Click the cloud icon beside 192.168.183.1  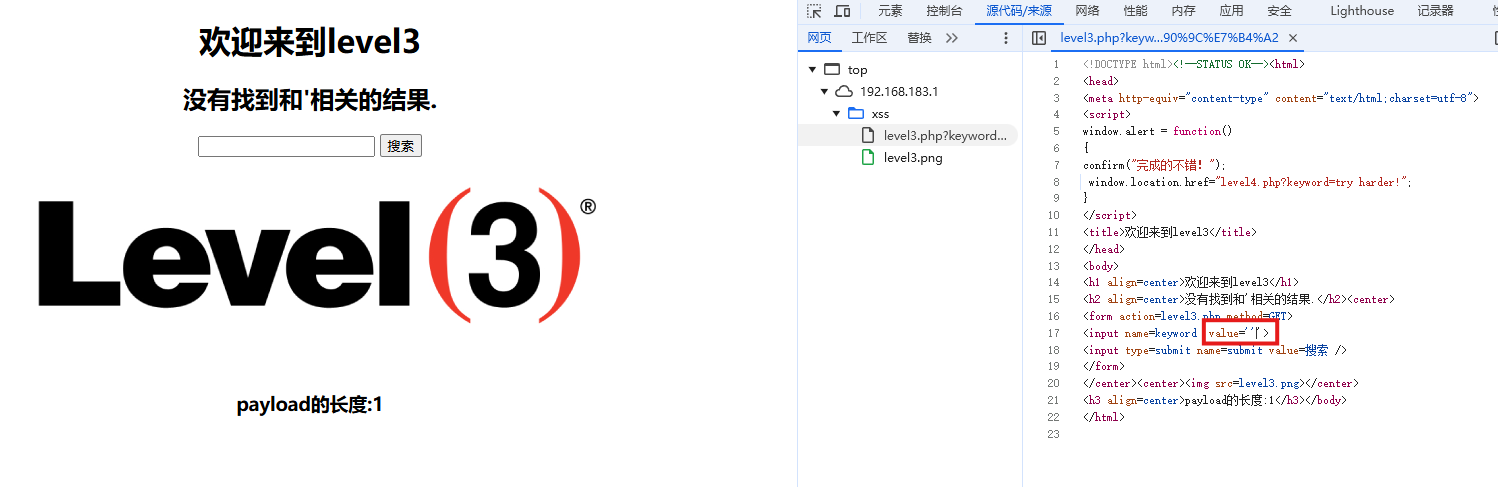click(x=843, y=91)
